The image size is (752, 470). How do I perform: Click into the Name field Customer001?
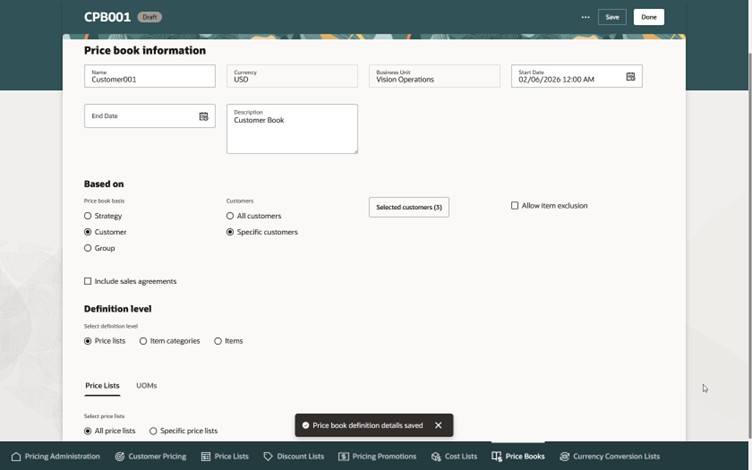(150, 76)
